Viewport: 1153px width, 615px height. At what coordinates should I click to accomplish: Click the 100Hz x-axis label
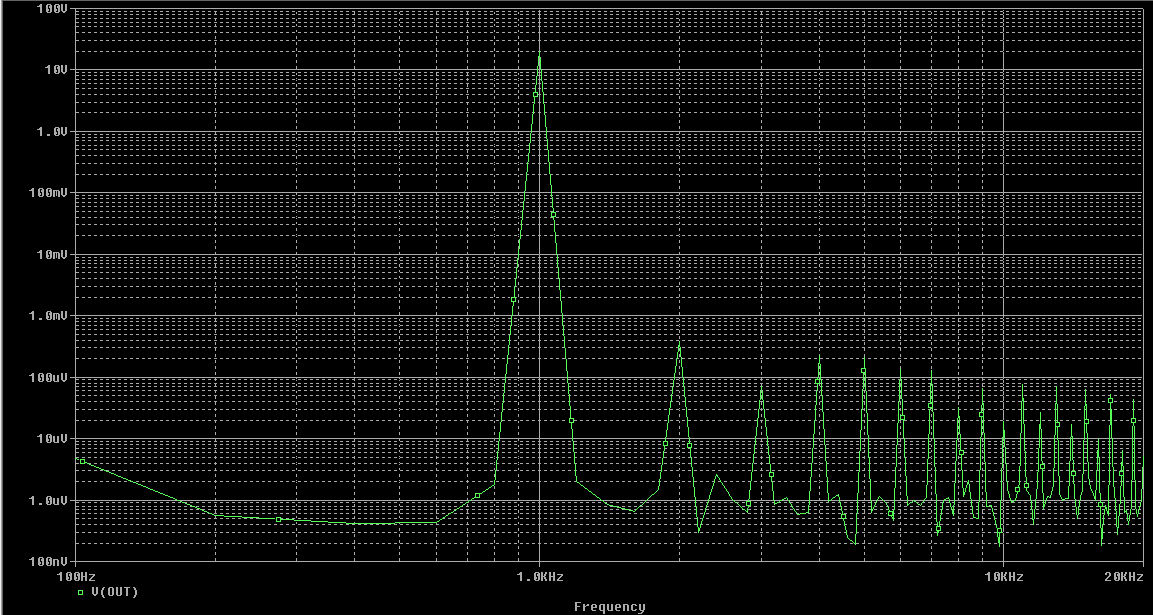(76, 577)
